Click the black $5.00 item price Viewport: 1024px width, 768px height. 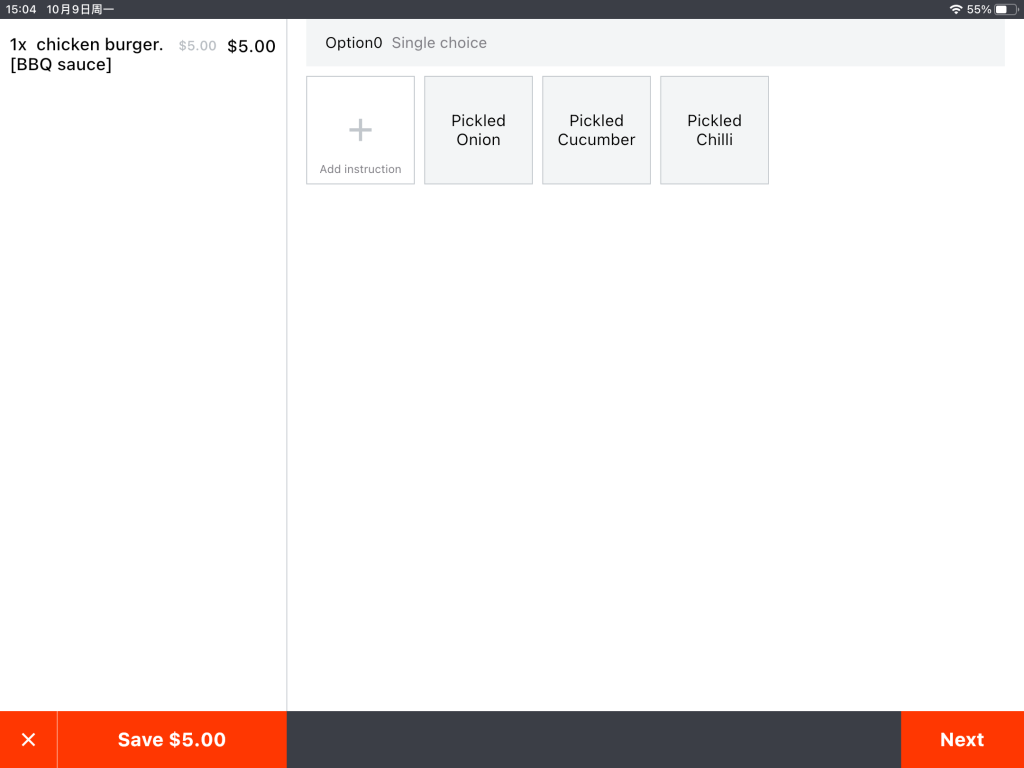pos(251,46)
